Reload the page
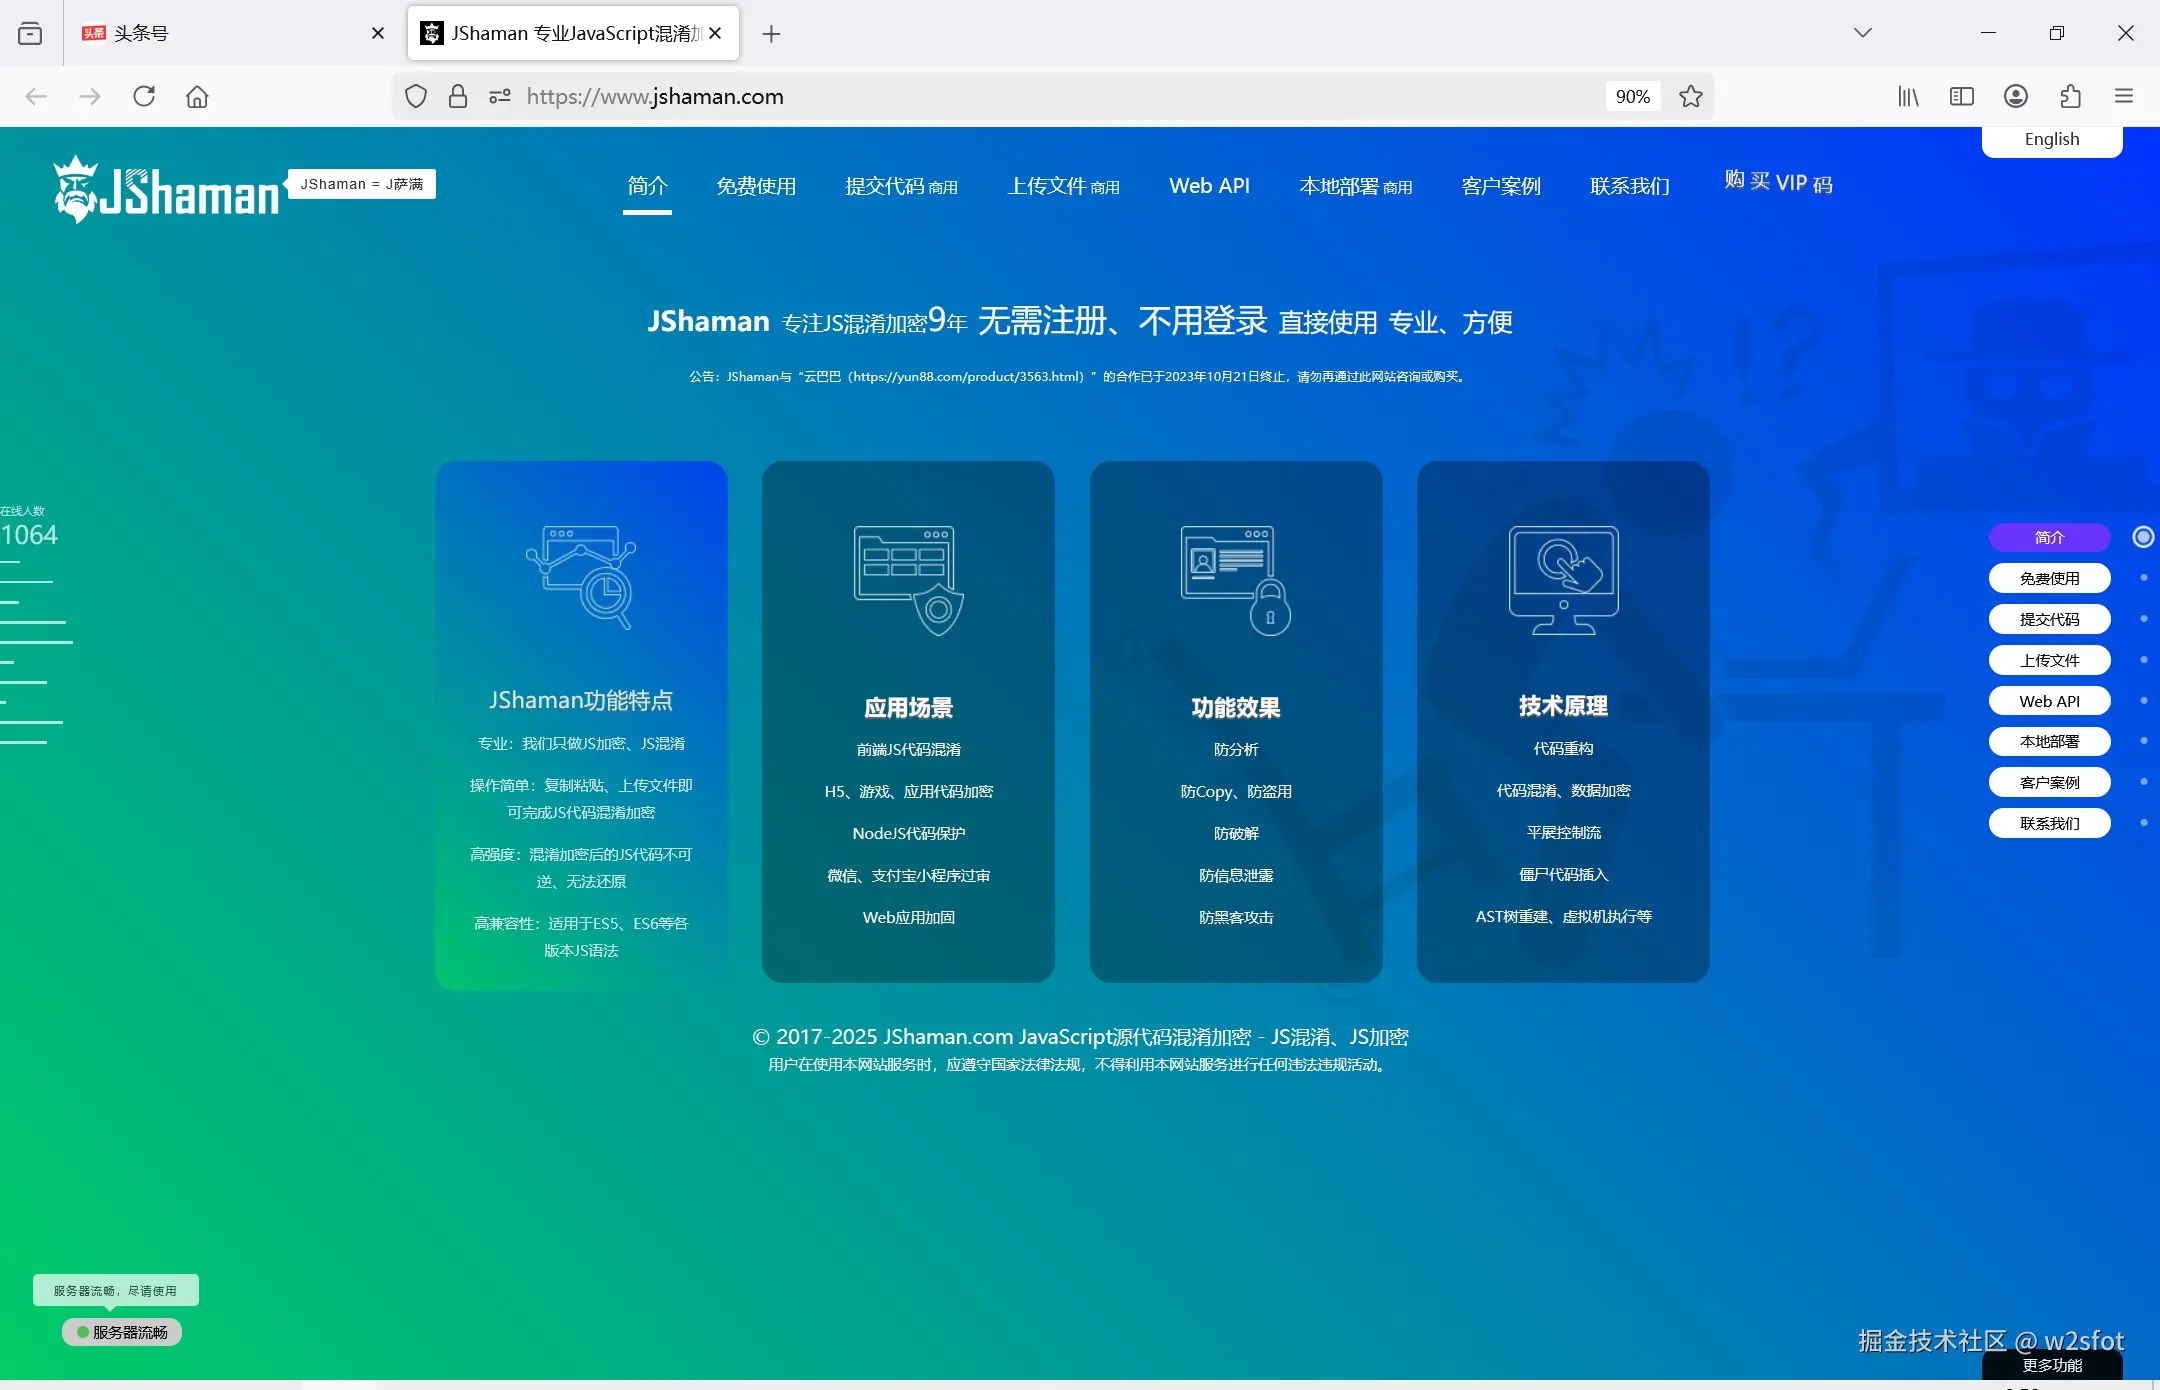This screenshot has height=1390, width=2160. (144, 96)
